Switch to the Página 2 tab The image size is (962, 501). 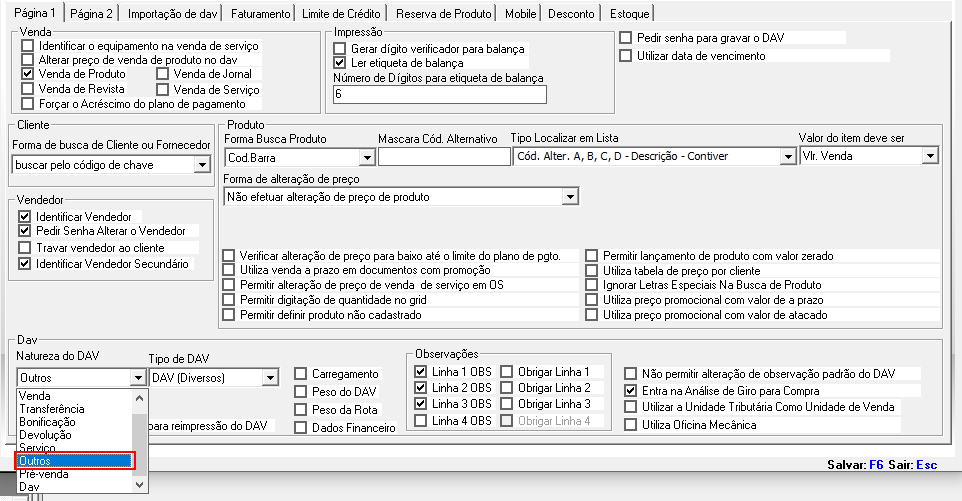coord(91,13)
